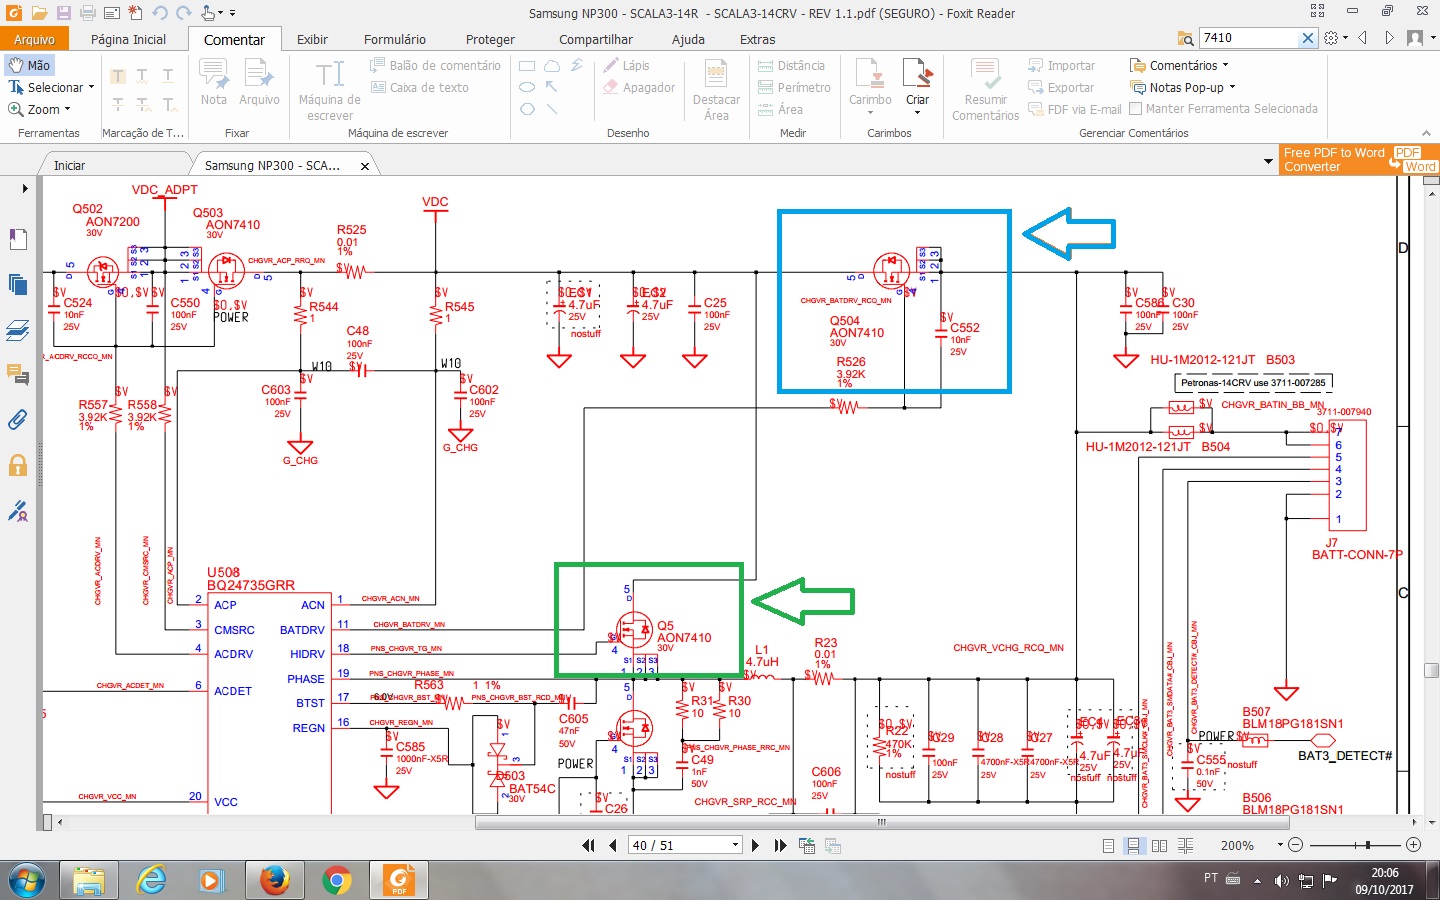
Task: Click the search folder icon beside find box
Action: (1185, 38)
